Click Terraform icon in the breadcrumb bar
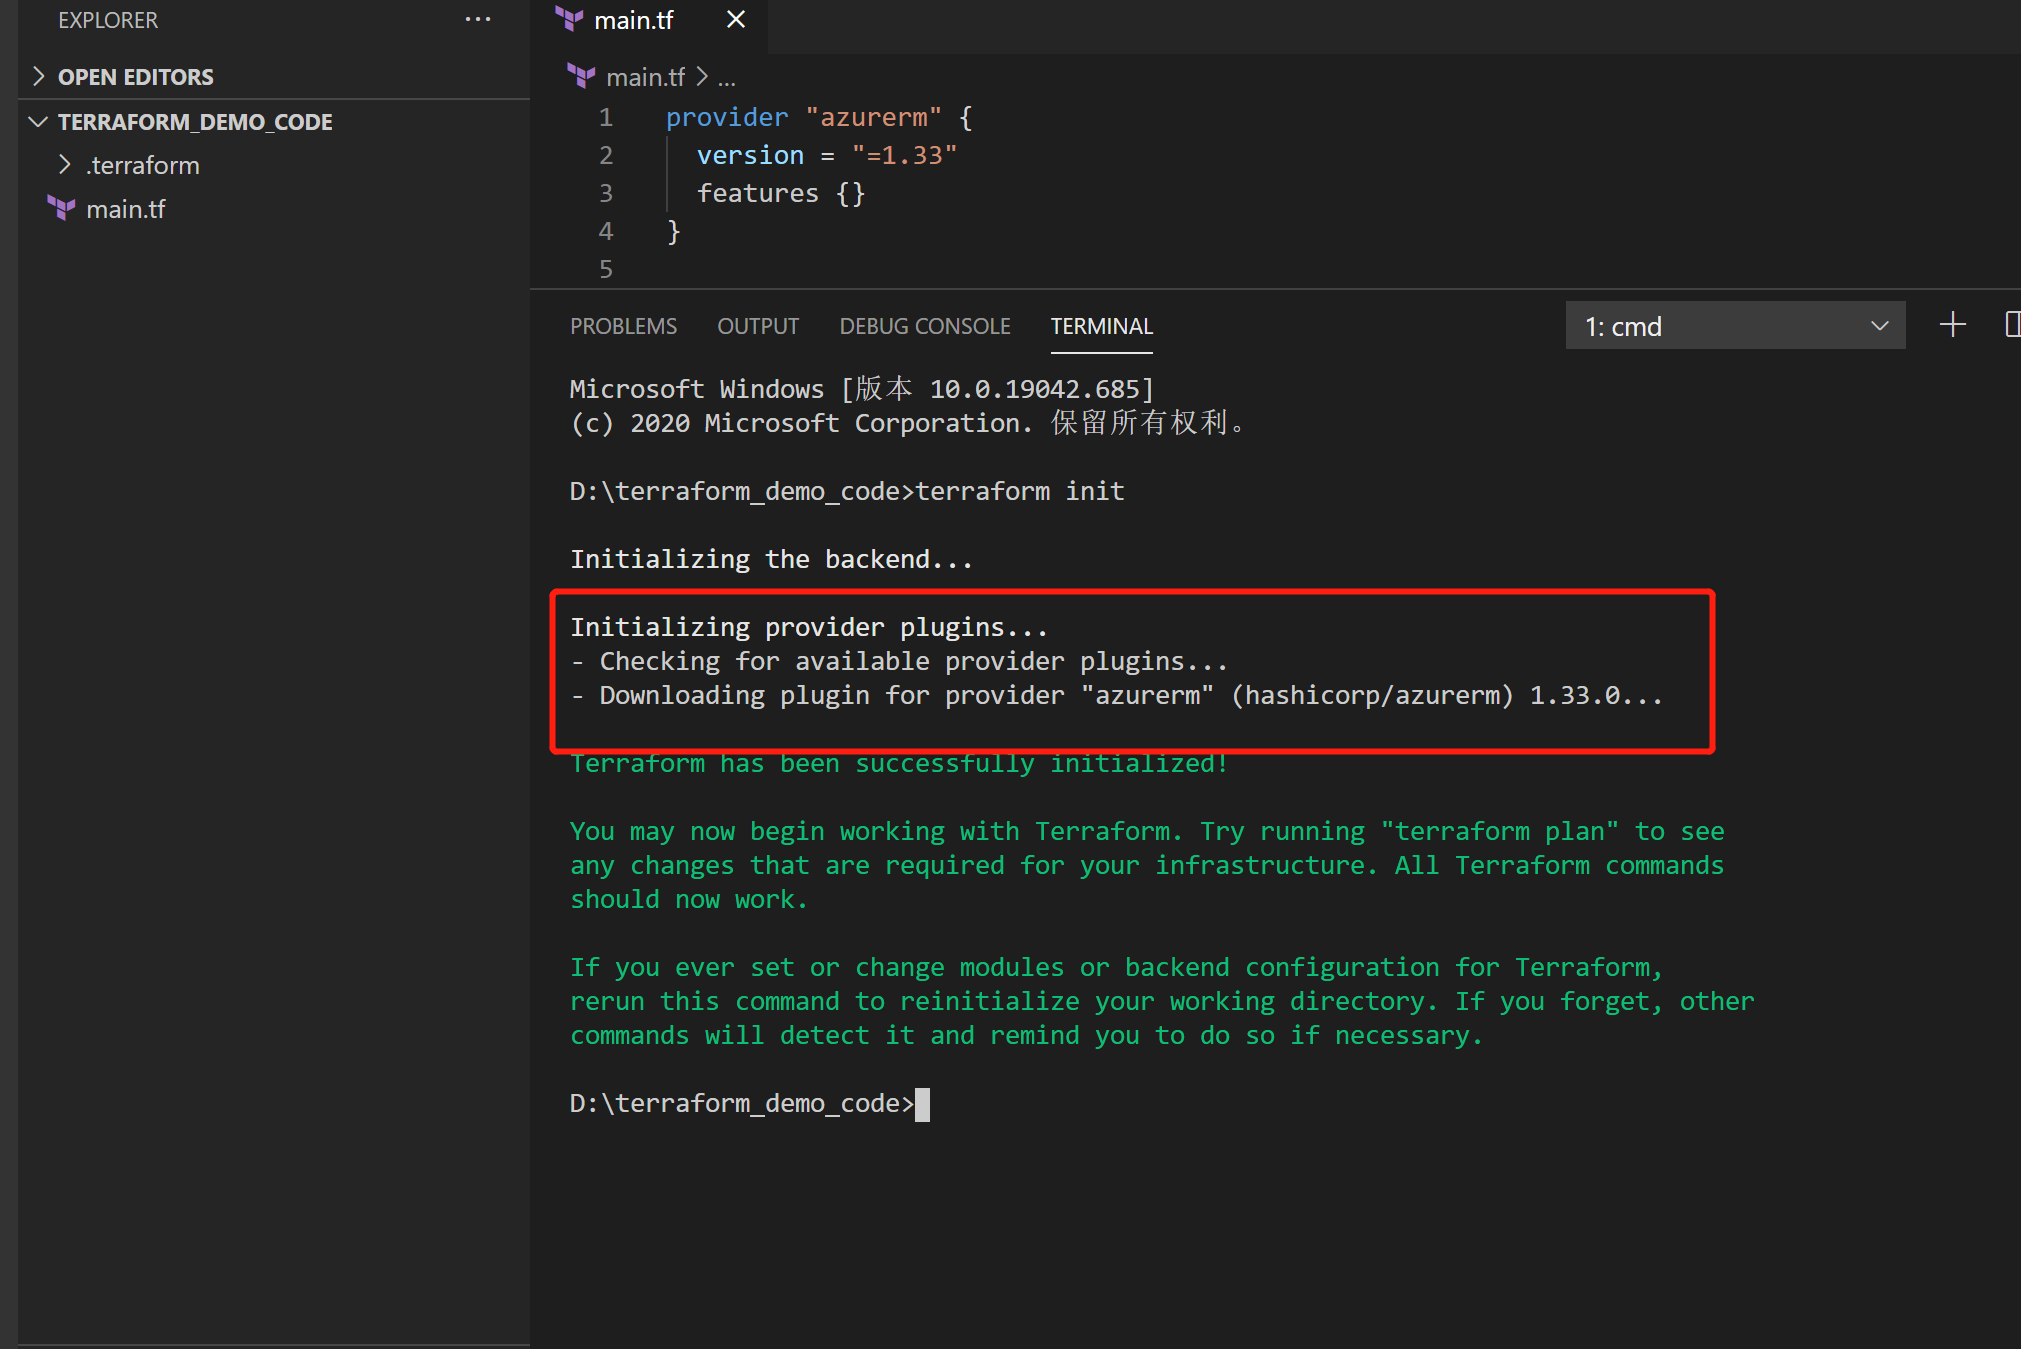This screenshot has width=2021, height=1349. pyautogui.click(x=581, y=76)
